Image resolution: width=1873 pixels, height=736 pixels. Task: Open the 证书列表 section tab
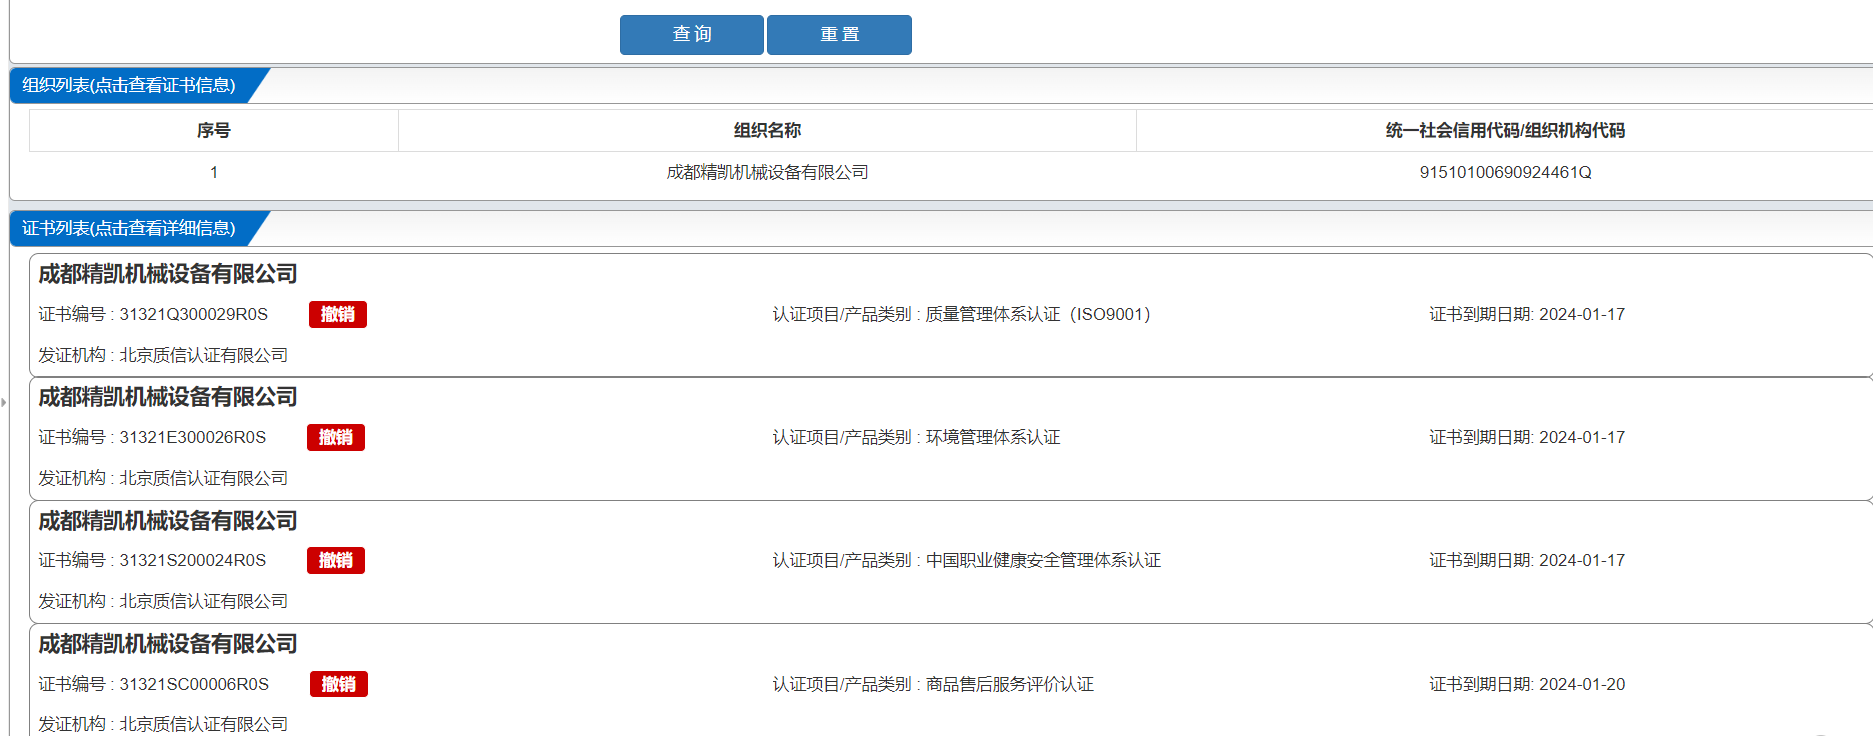[129, 229]
